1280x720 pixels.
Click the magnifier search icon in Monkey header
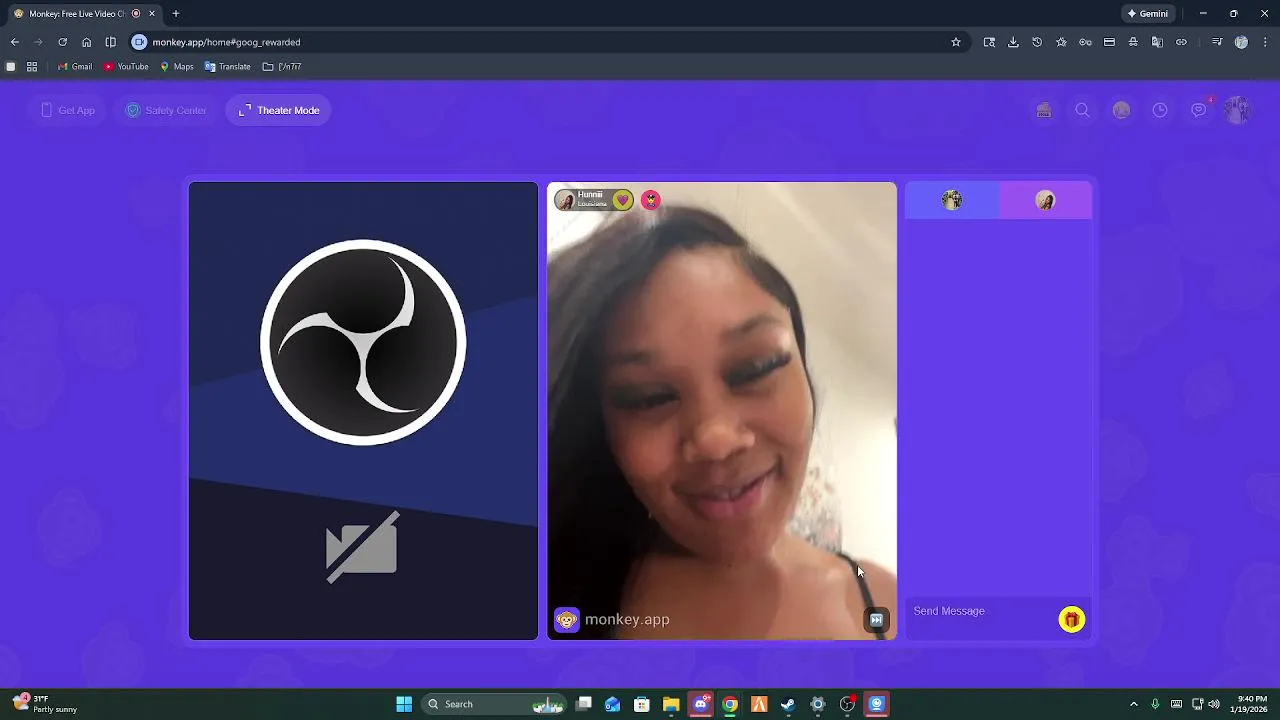pyautogui.click(x=1083, y=110)
